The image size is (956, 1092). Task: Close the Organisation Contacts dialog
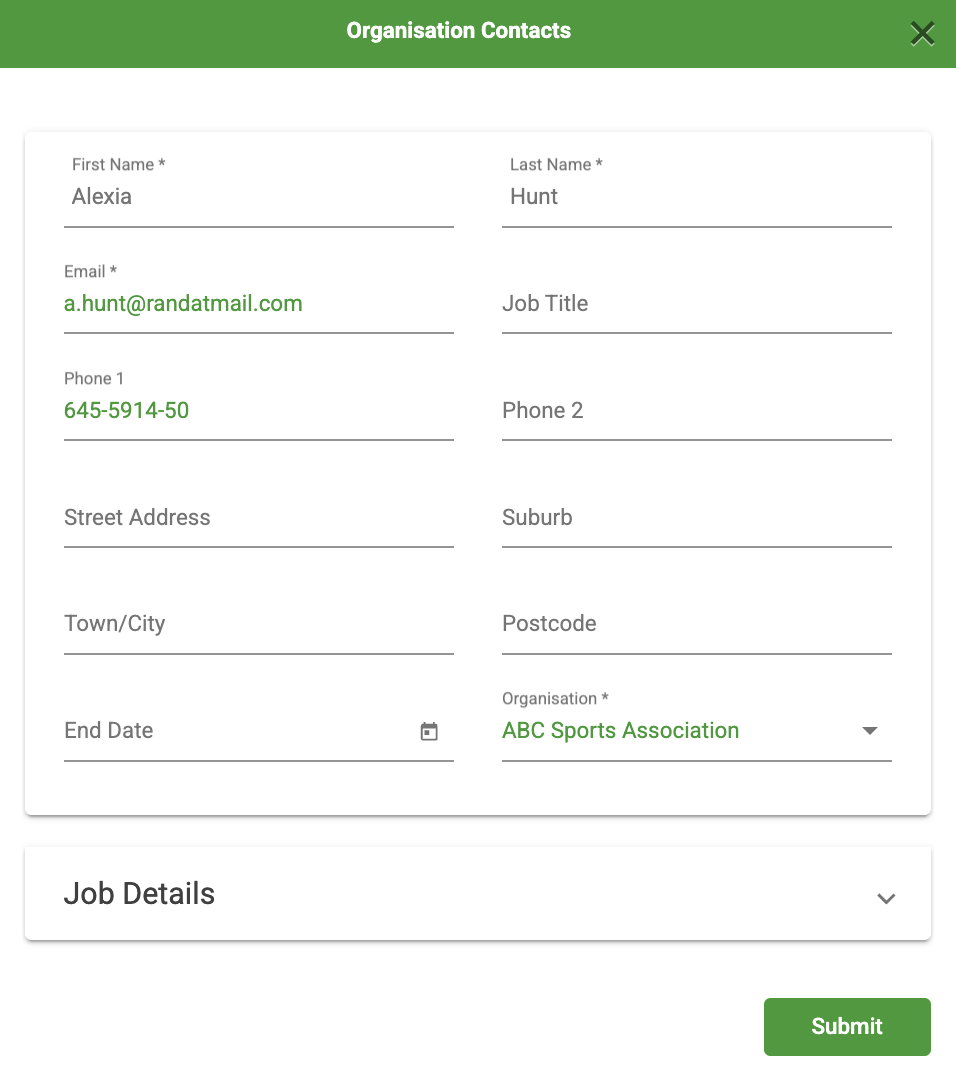click(922, 33)
